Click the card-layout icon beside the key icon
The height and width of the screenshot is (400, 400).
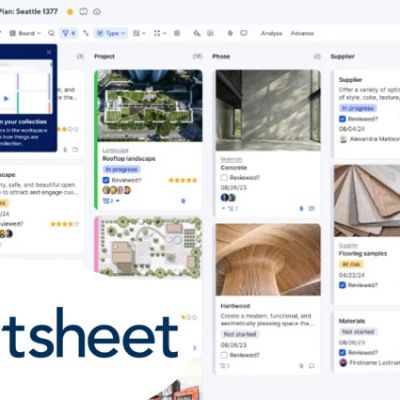pos(210,33)
